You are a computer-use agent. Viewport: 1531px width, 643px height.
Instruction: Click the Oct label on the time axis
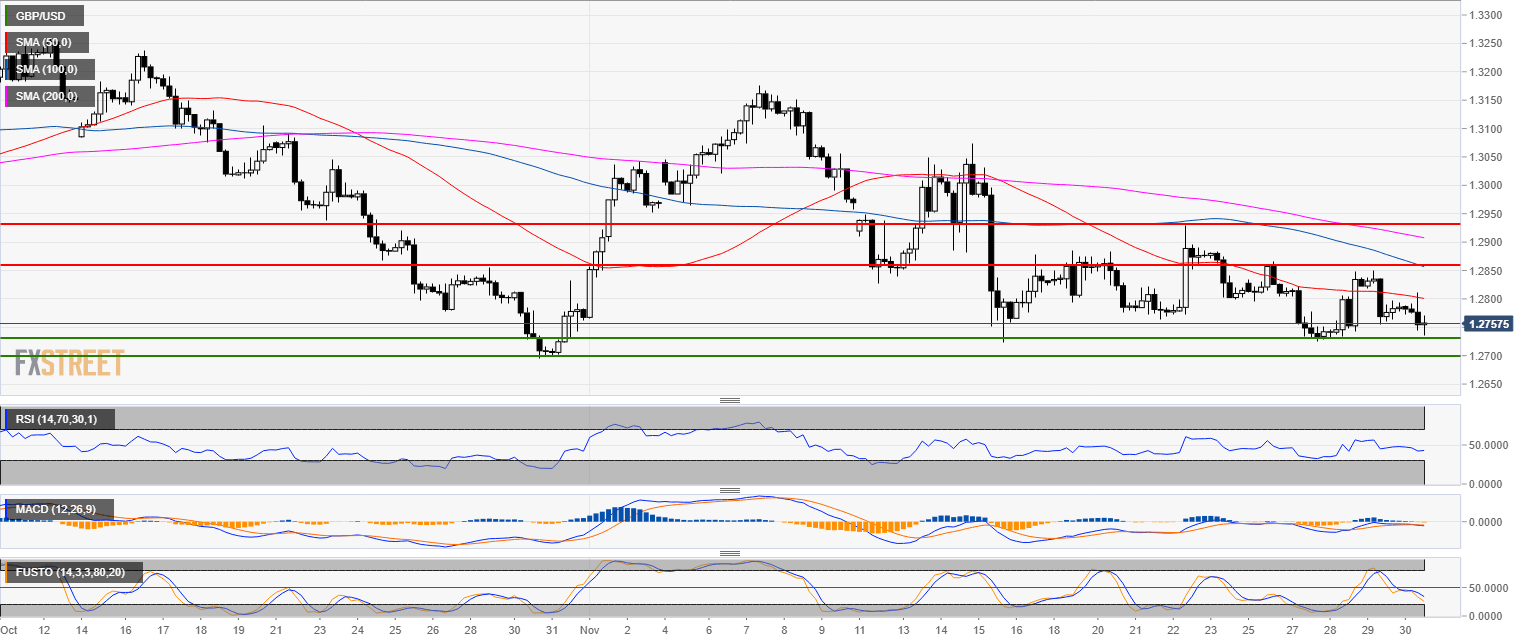10,632
